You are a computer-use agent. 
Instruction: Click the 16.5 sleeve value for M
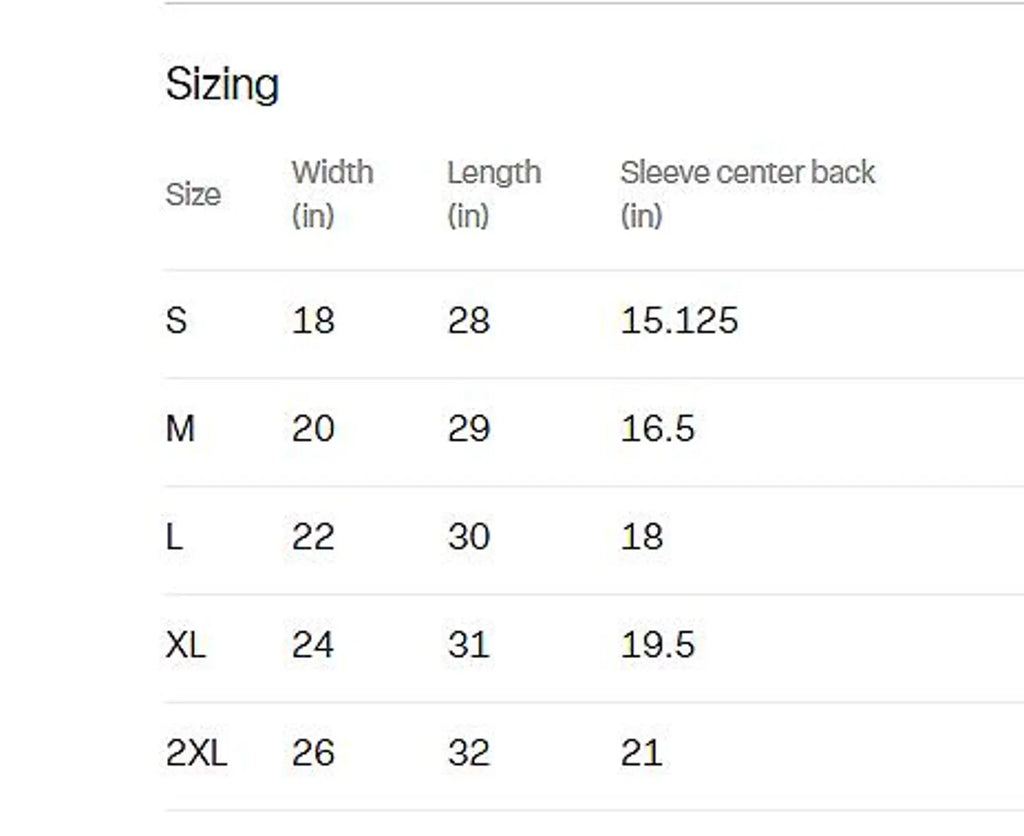[658, 429]
